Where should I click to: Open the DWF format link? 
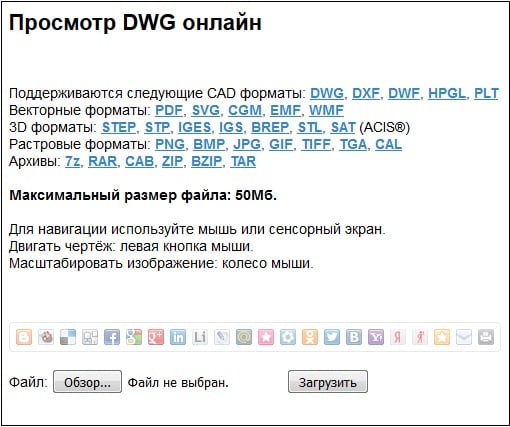point(404,93)
